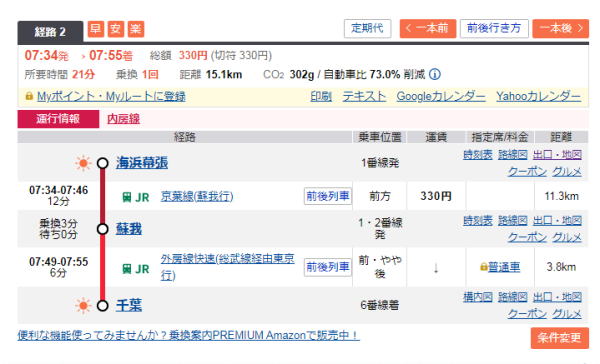This screenshot has width=600, height=364.
Task: Click 前後列車 button for 京葉線
Action: pos(328,196)
